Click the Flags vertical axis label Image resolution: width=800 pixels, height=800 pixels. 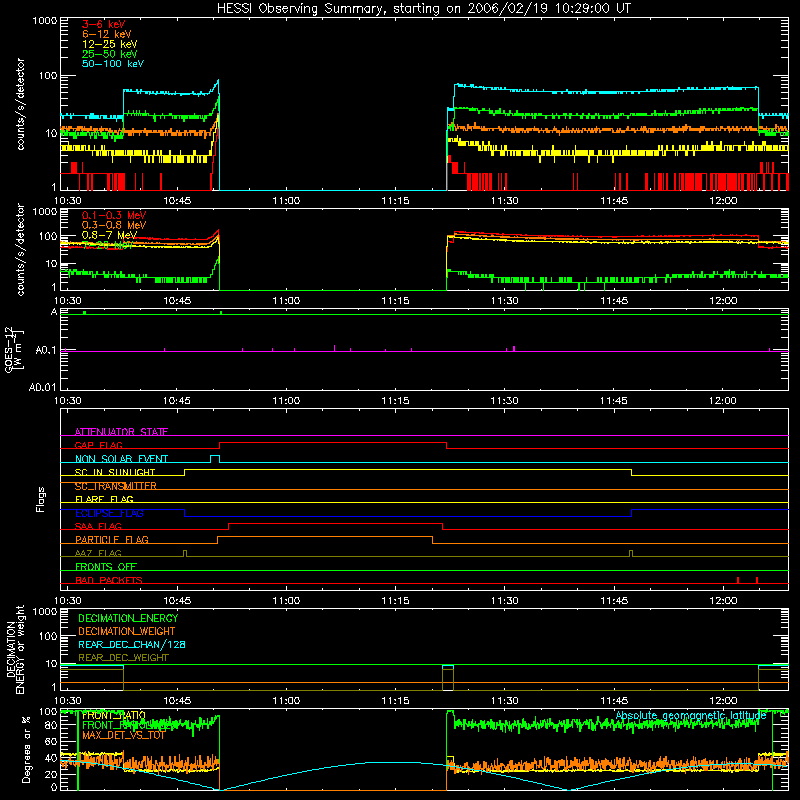tap(41, 499)
